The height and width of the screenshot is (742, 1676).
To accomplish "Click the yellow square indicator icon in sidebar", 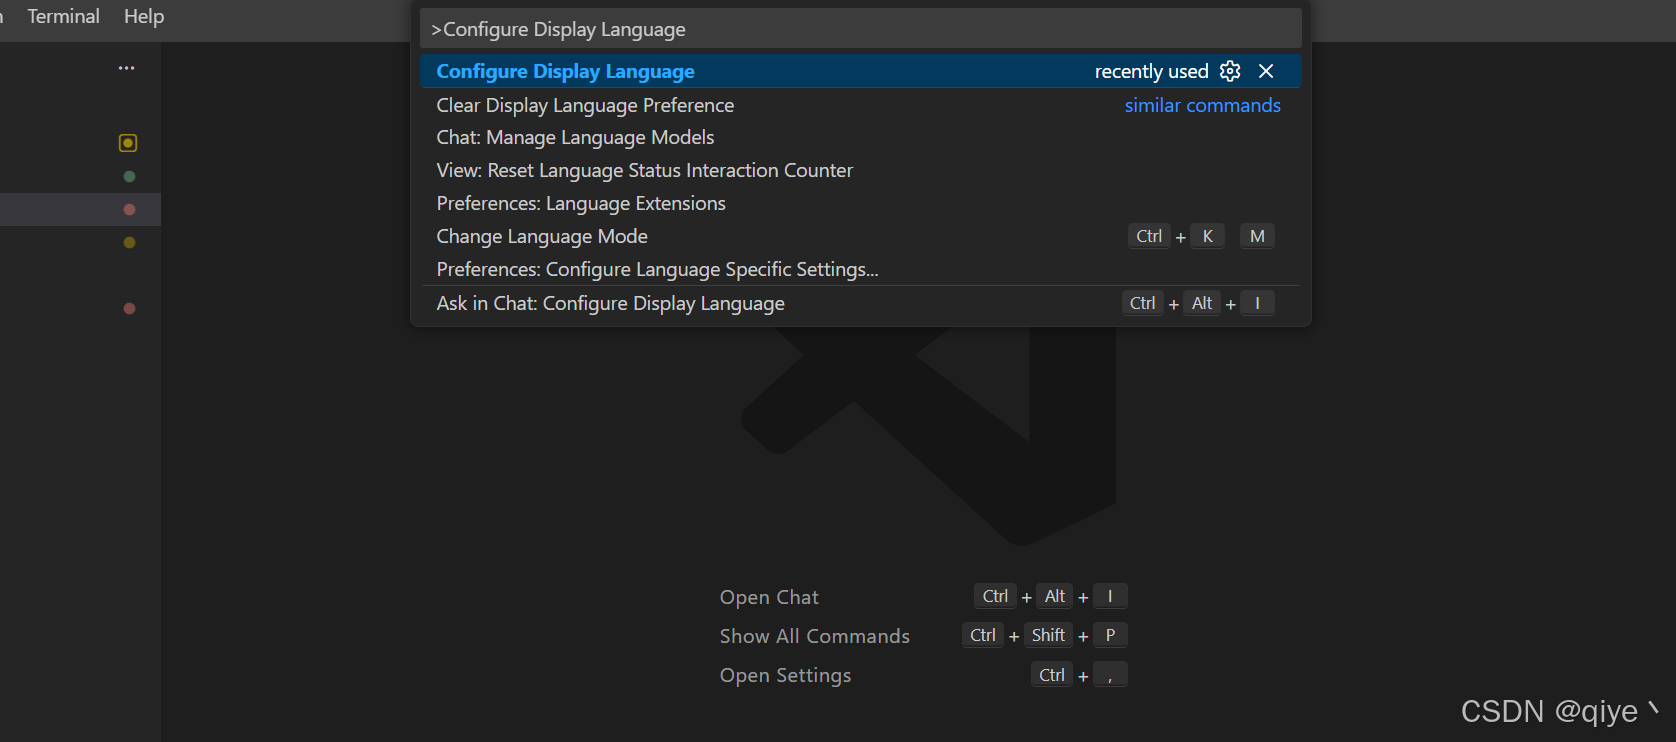I will click(128, 143).
